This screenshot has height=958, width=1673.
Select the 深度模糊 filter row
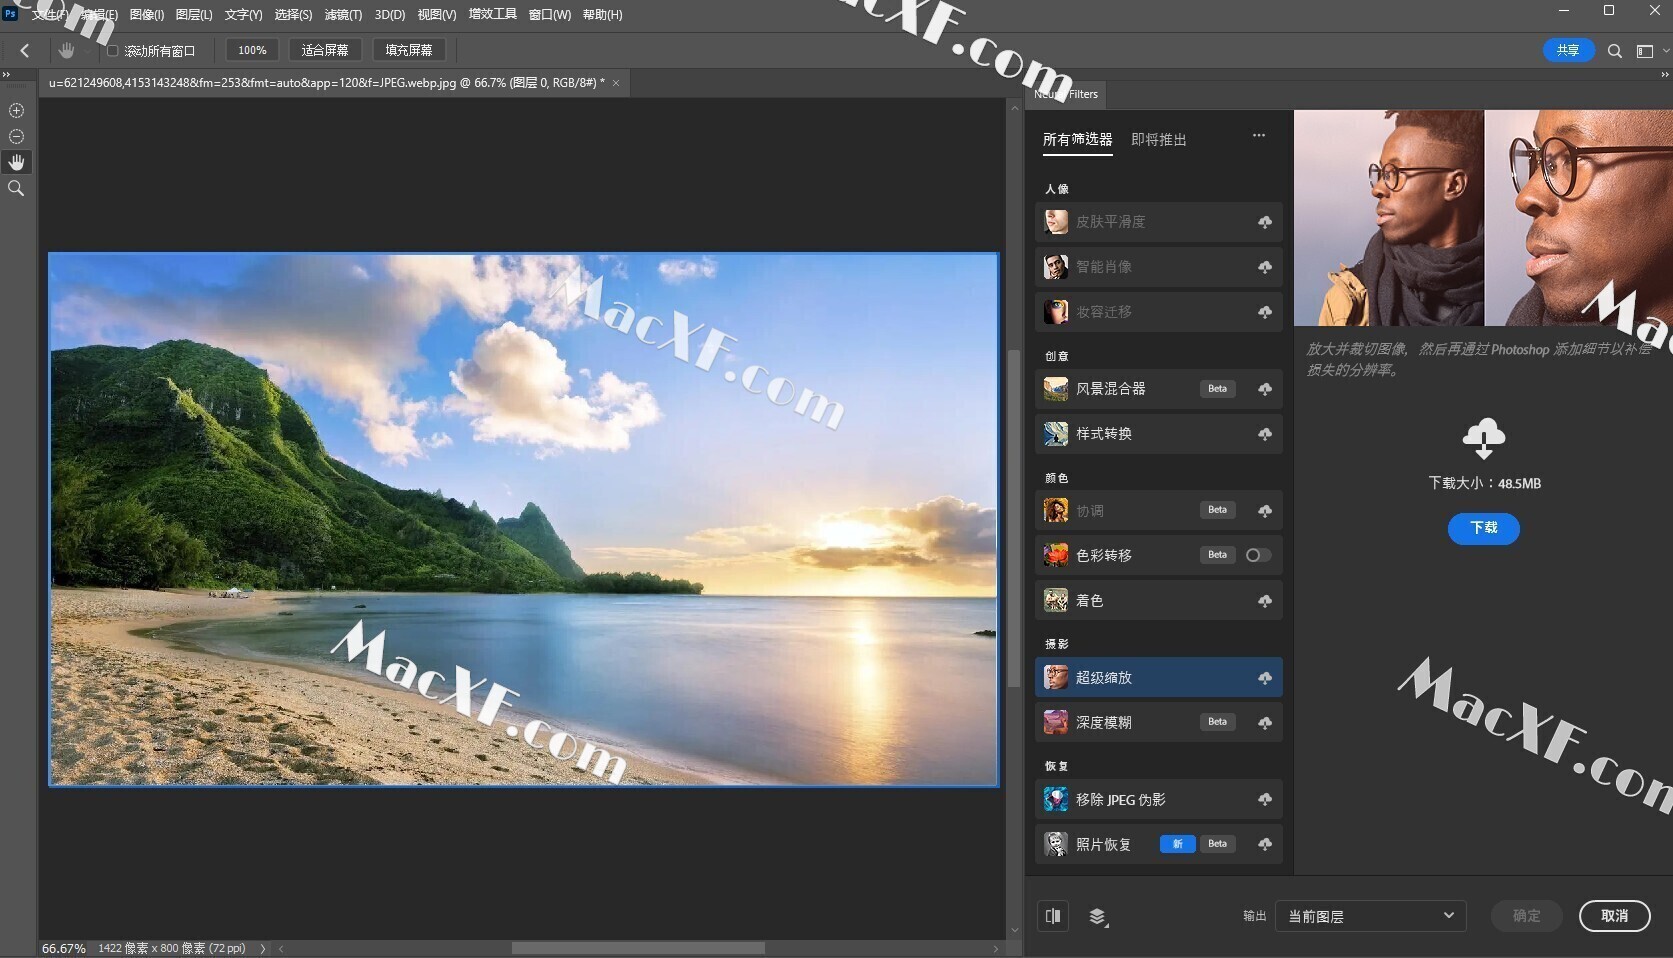1158,723
